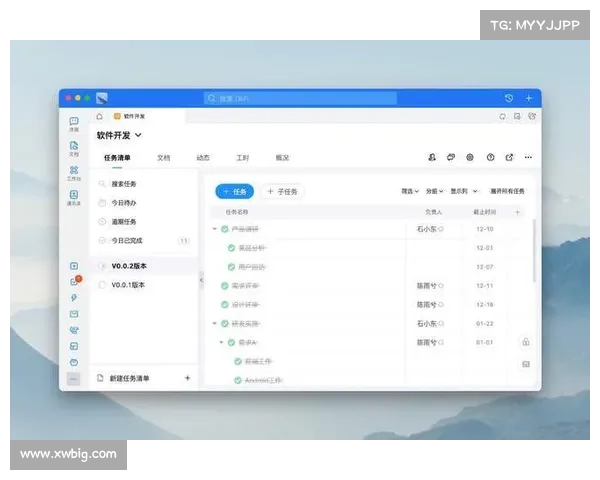The height and width of the screenshot is (480, 600).
Task: Toggle completion checkbox for 产品调研 task
Action: point(225,229)
